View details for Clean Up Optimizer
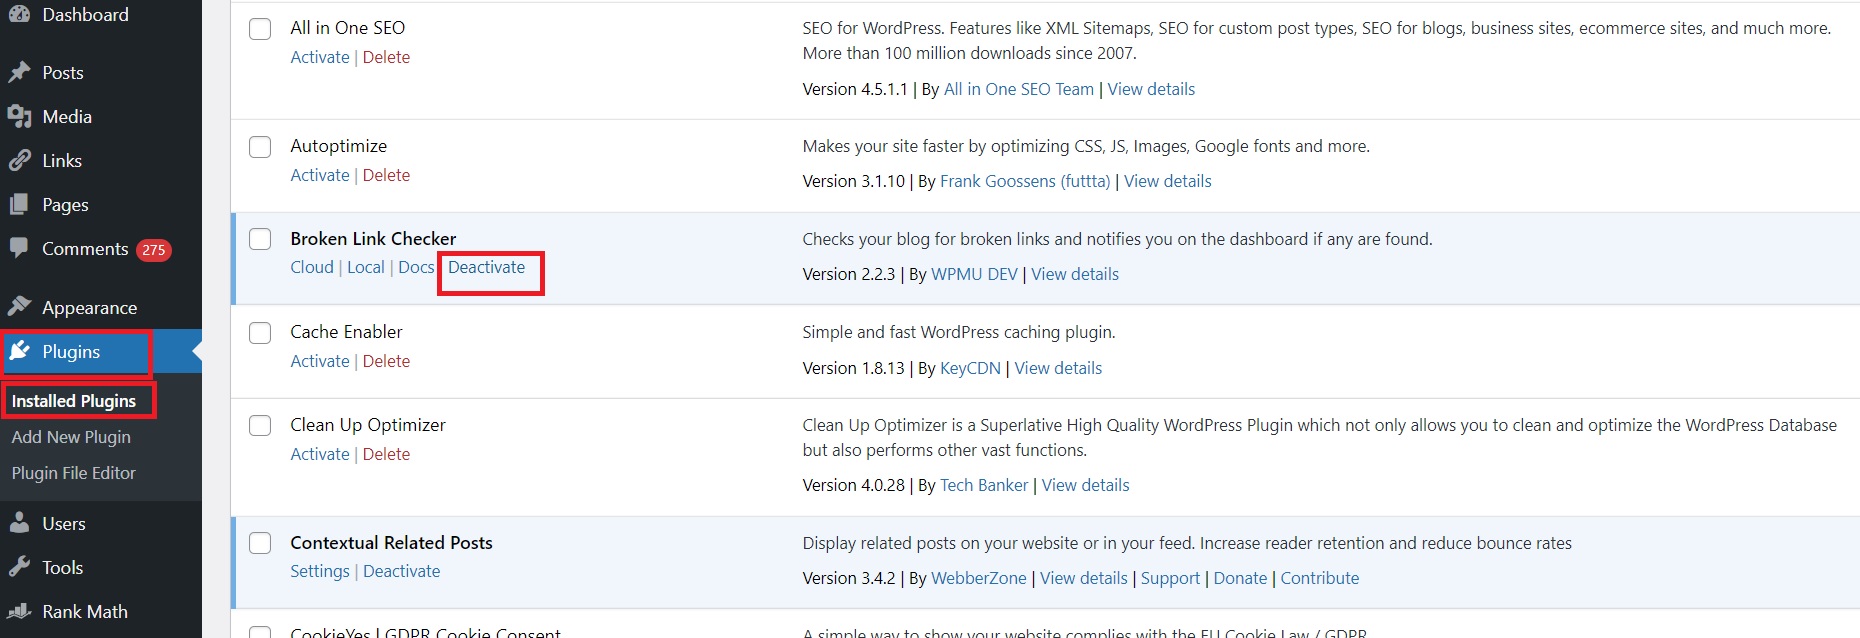The width and height of the screenshot is (1860, 638). click(x=1085, y=485)
